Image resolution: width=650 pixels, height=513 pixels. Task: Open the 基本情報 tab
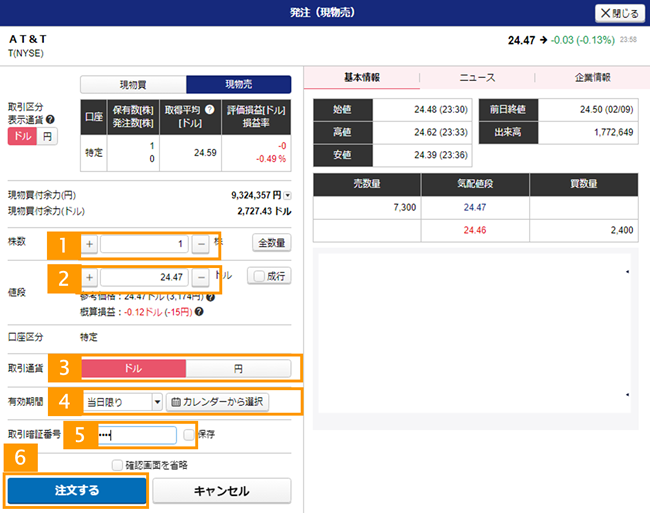click(x=362, y=77)
